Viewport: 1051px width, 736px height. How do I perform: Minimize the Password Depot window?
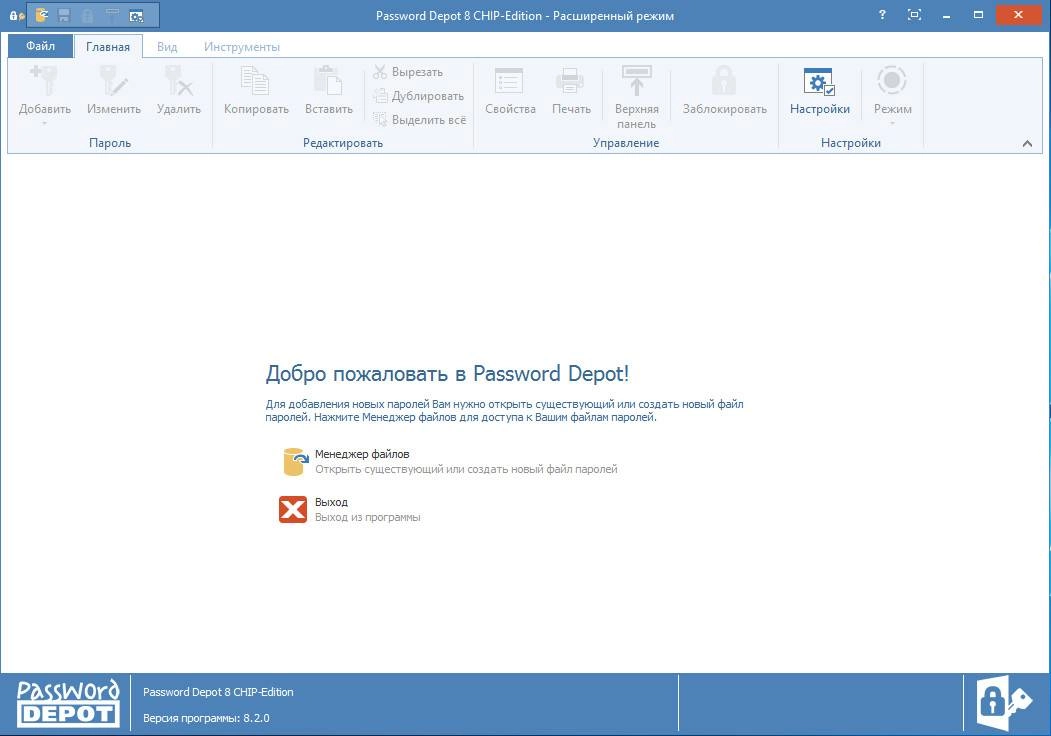click(x=946, y=15)
